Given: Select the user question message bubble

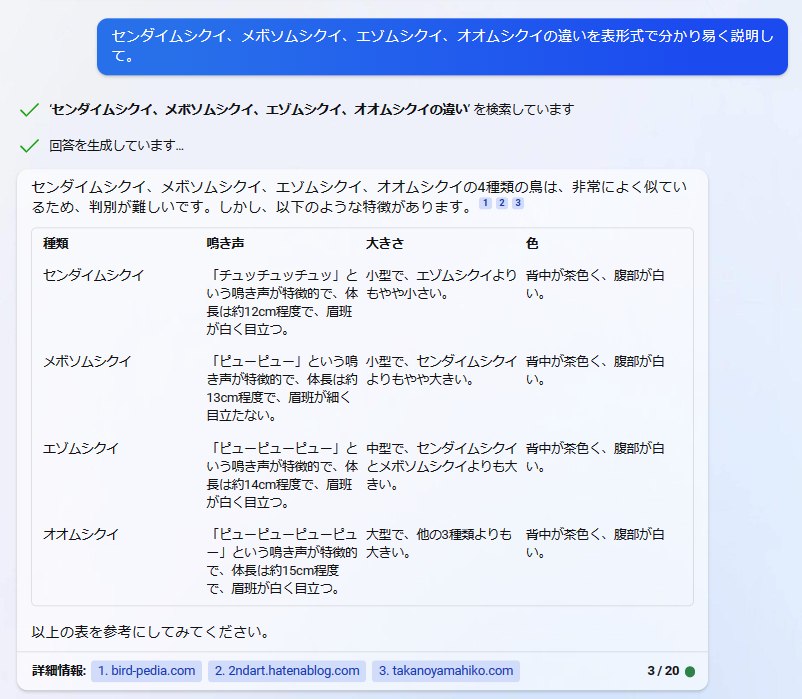Looking at the screenshot, I should point(442,47).
